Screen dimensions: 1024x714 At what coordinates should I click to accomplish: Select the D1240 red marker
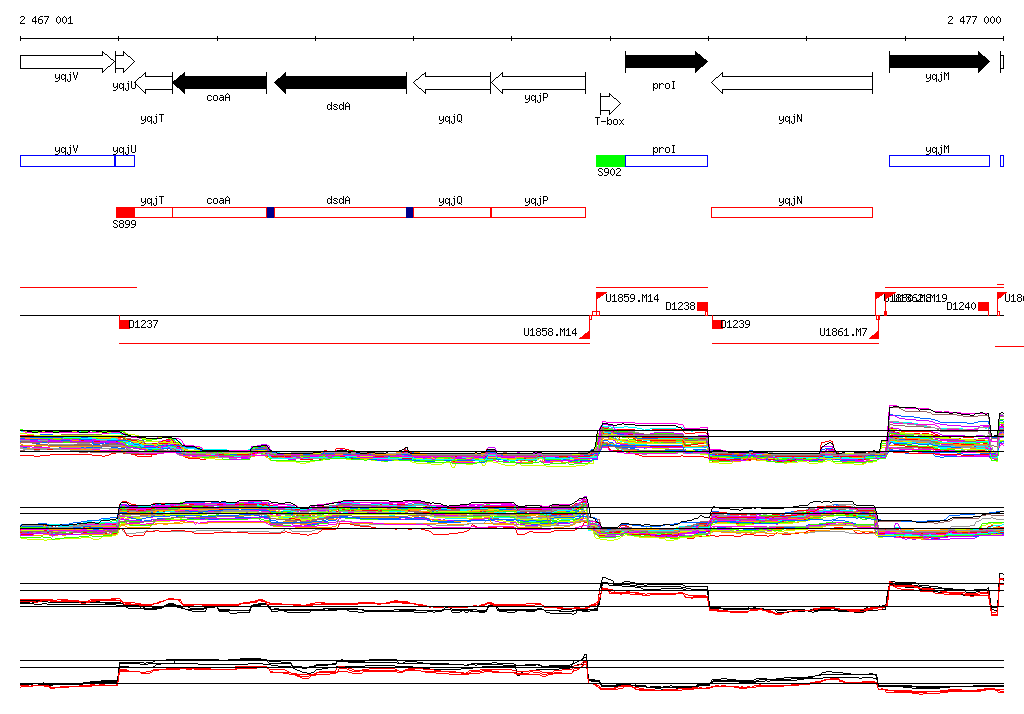(983, 306)
